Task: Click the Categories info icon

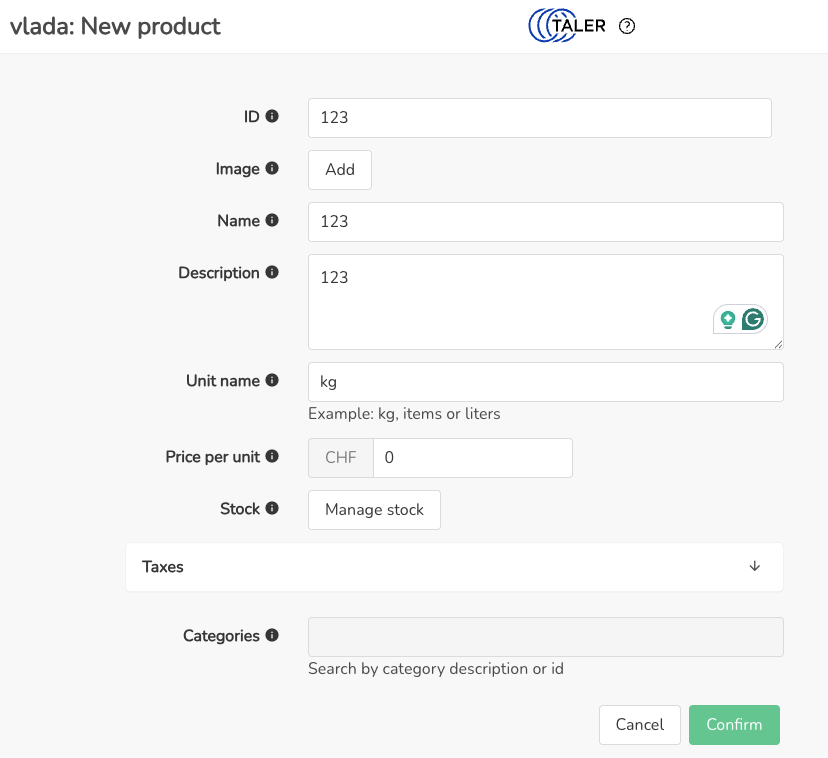Action: pos(272,635)
